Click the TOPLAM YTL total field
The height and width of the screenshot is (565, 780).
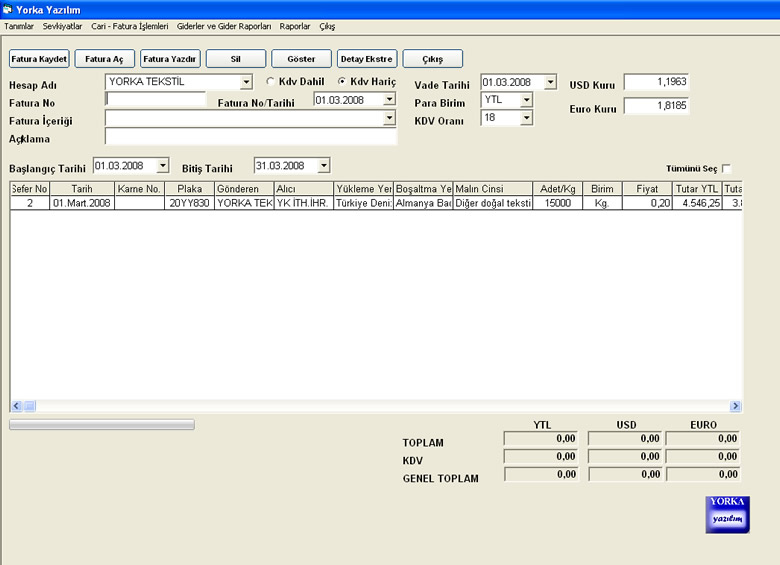541,438
